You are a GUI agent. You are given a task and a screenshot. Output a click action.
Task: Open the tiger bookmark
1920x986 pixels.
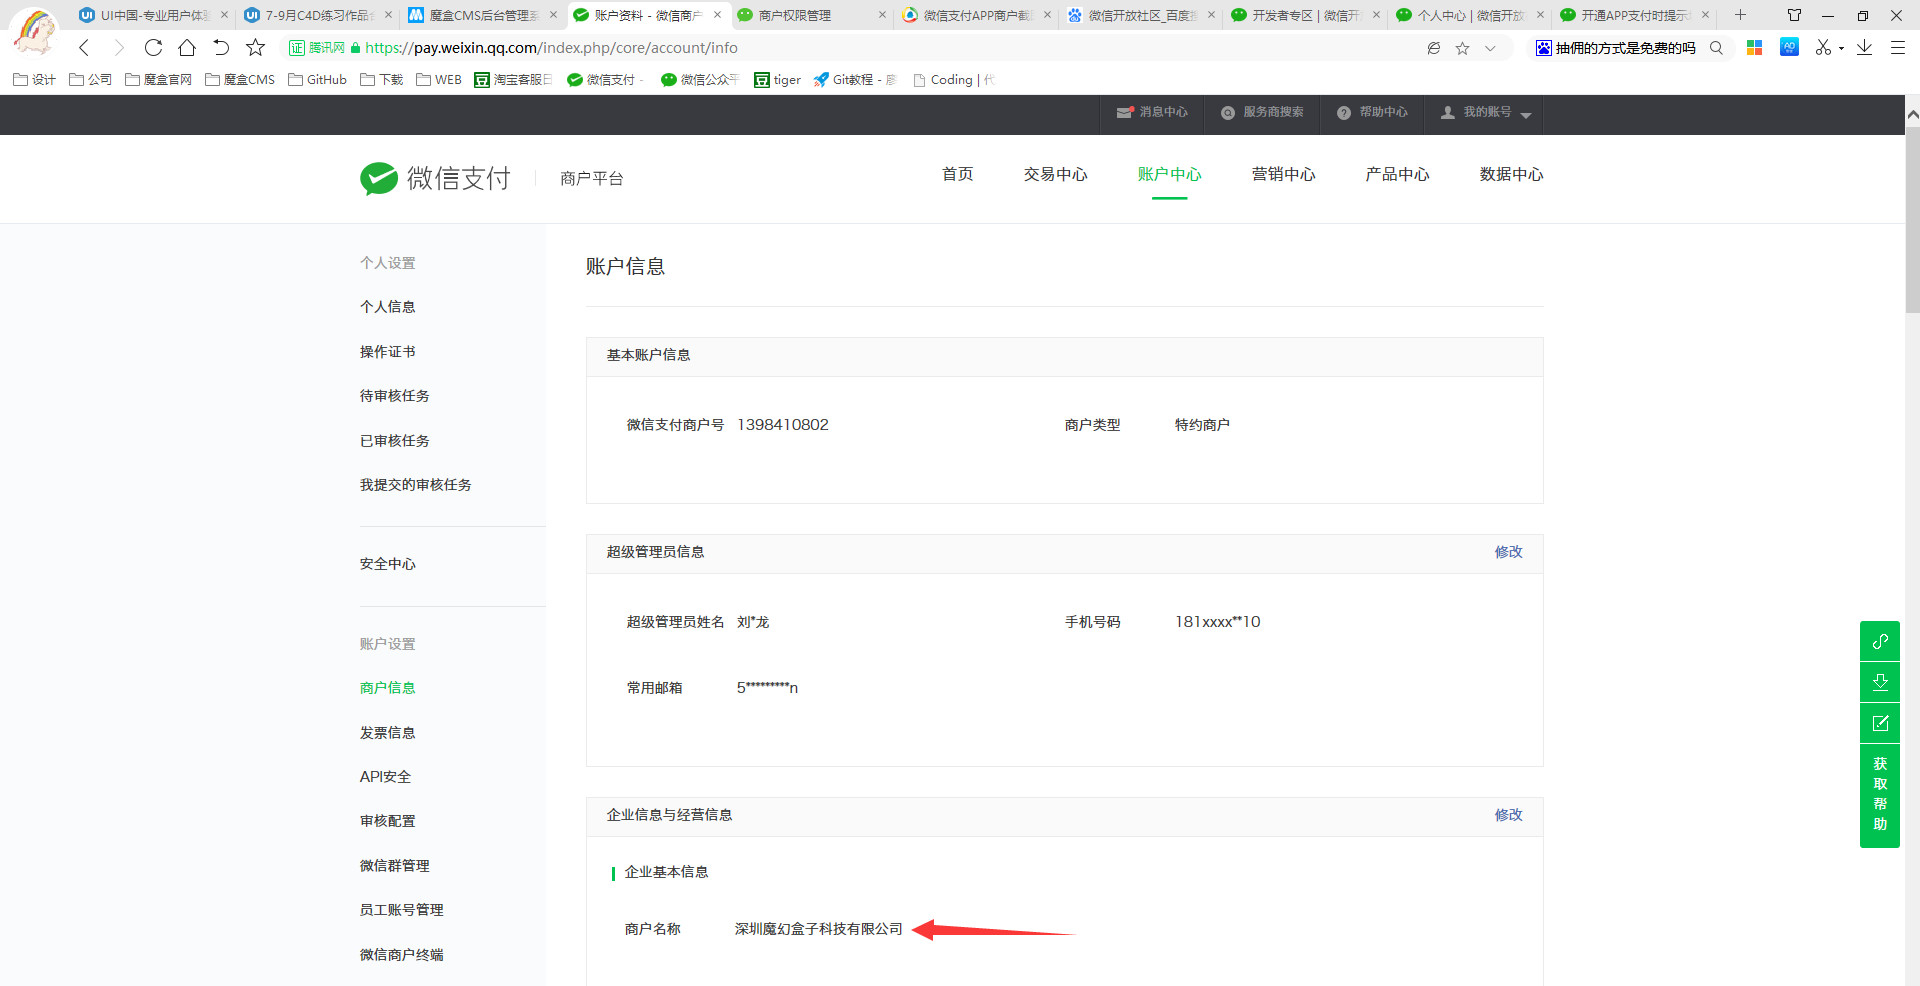pos(777,80)
